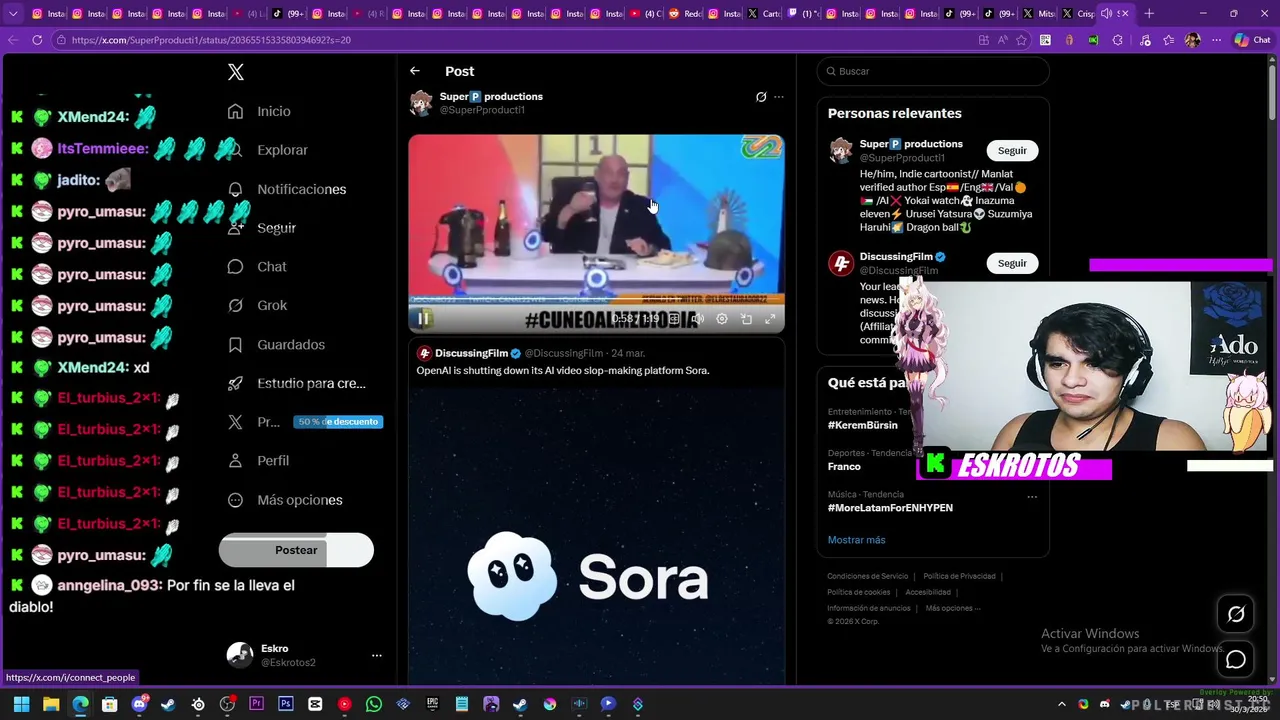Expand Más opciones in the footer
Image resolution: width=1280 pixels, height=720 pixels.
[x=952, y=608]
